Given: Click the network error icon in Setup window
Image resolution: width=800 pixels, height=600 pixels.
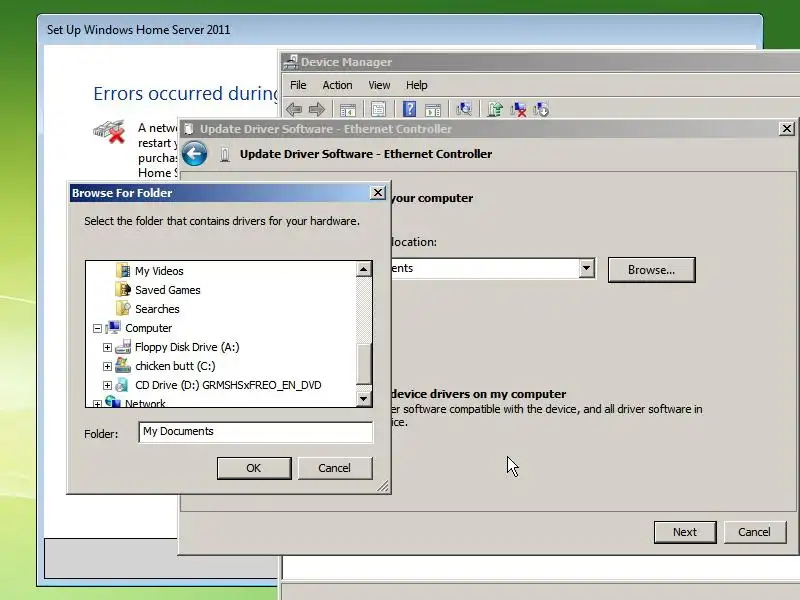Looking at the screenshot, I should point(110,131).
